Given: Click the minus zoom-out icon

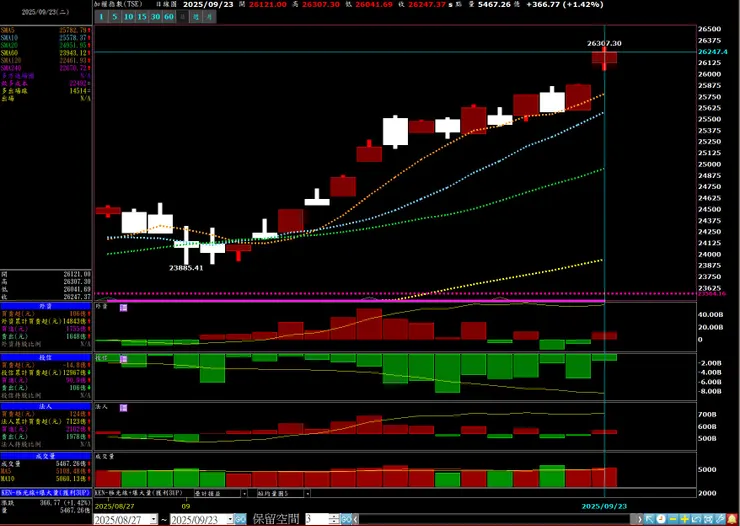Looking at the screenshot, I should [673, 519].
